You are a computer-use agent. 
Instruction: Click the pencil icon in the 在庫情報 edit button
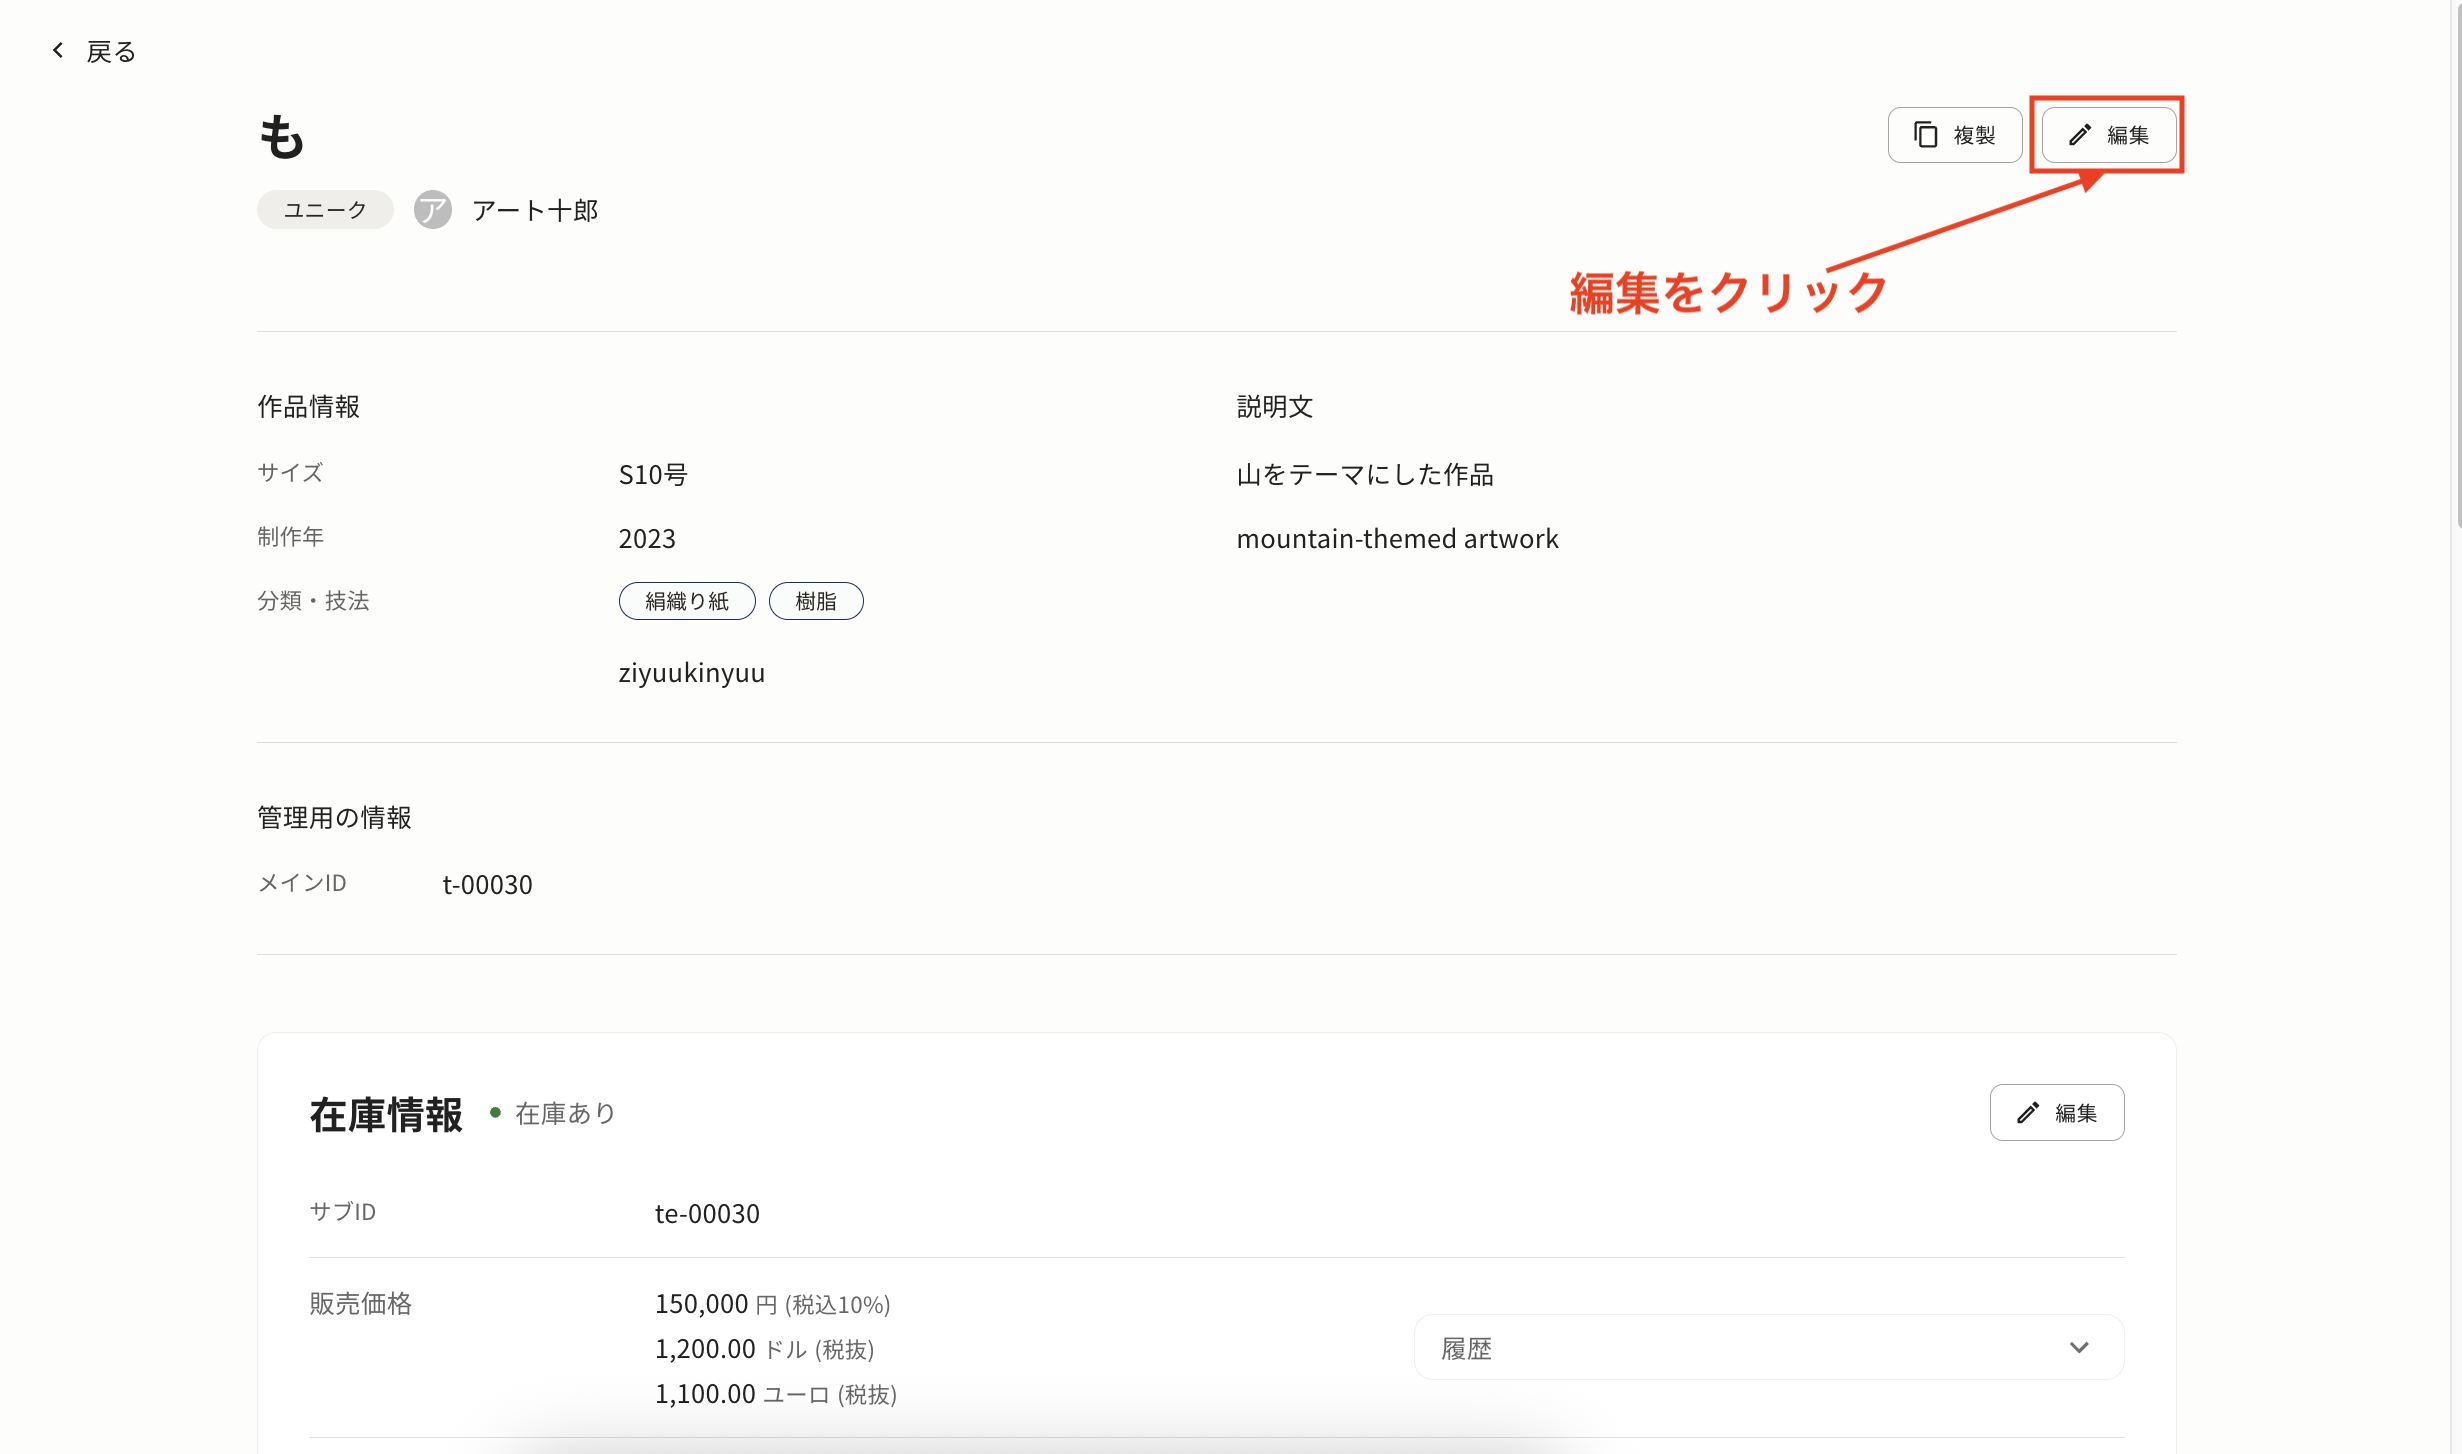pyautogui.click(x=2028, y=1113)
